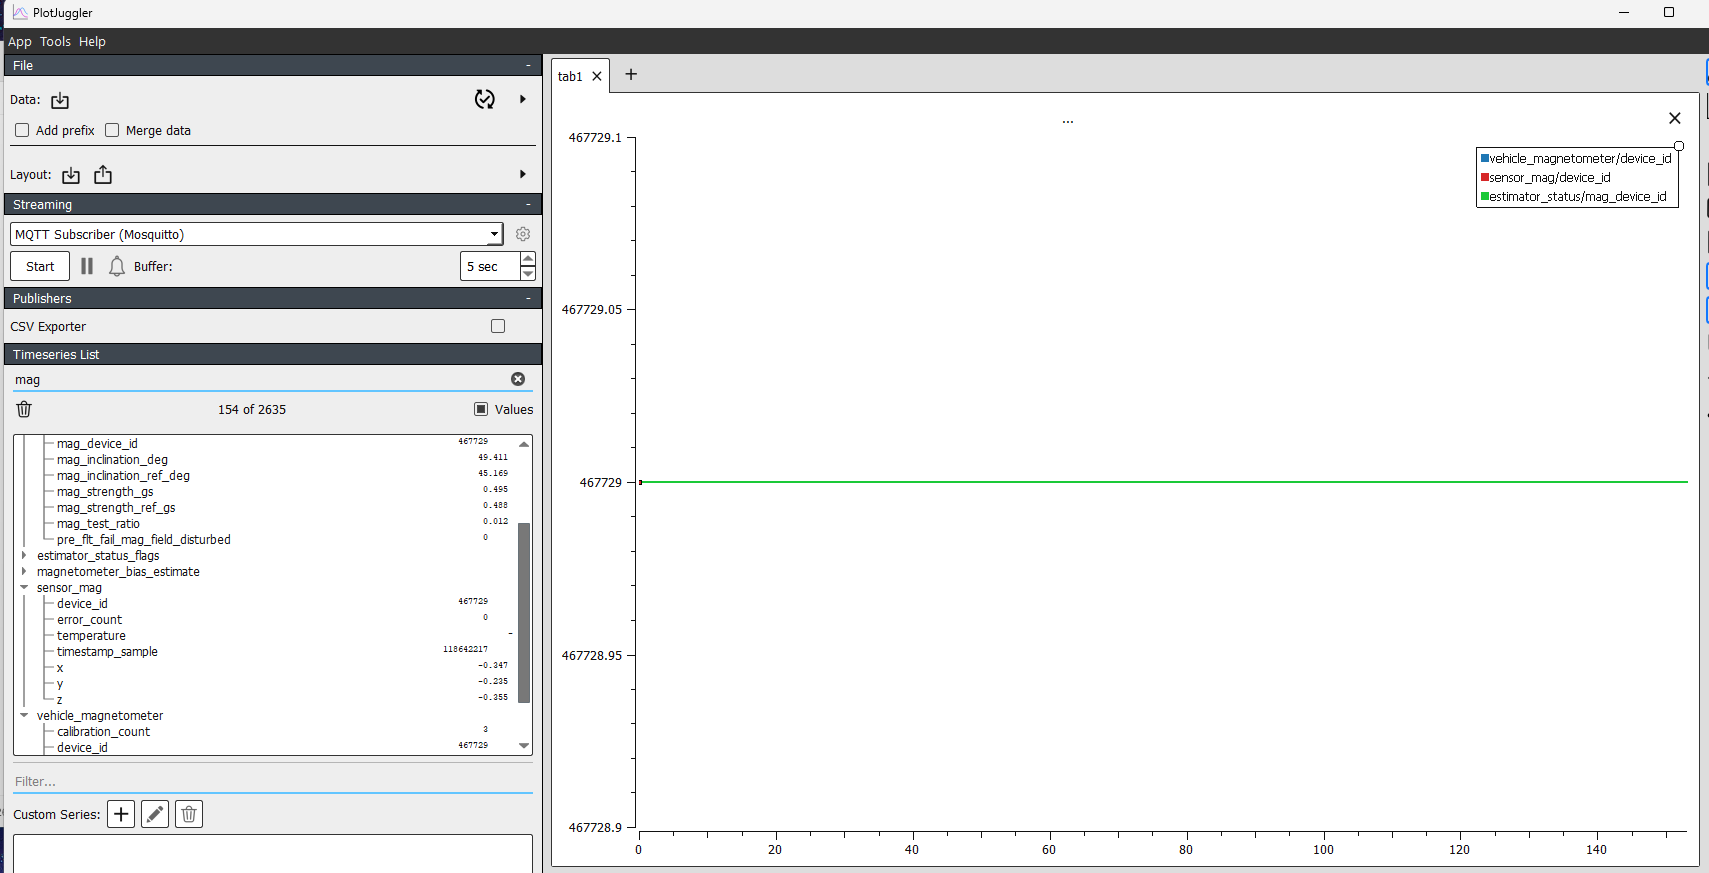Click the notification bell icon

117,266
